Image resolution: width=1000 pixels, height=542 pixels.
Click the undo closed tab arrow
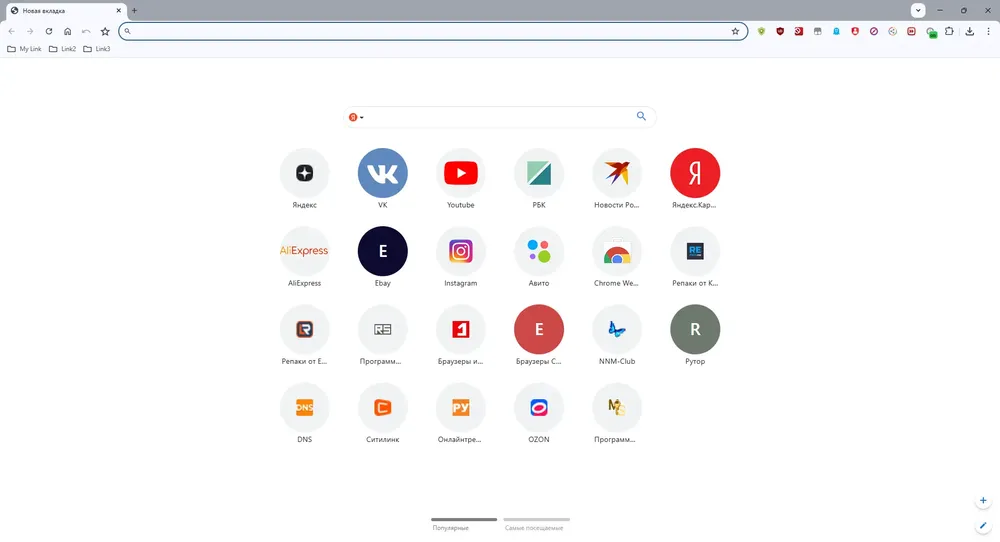pos(86,31)
